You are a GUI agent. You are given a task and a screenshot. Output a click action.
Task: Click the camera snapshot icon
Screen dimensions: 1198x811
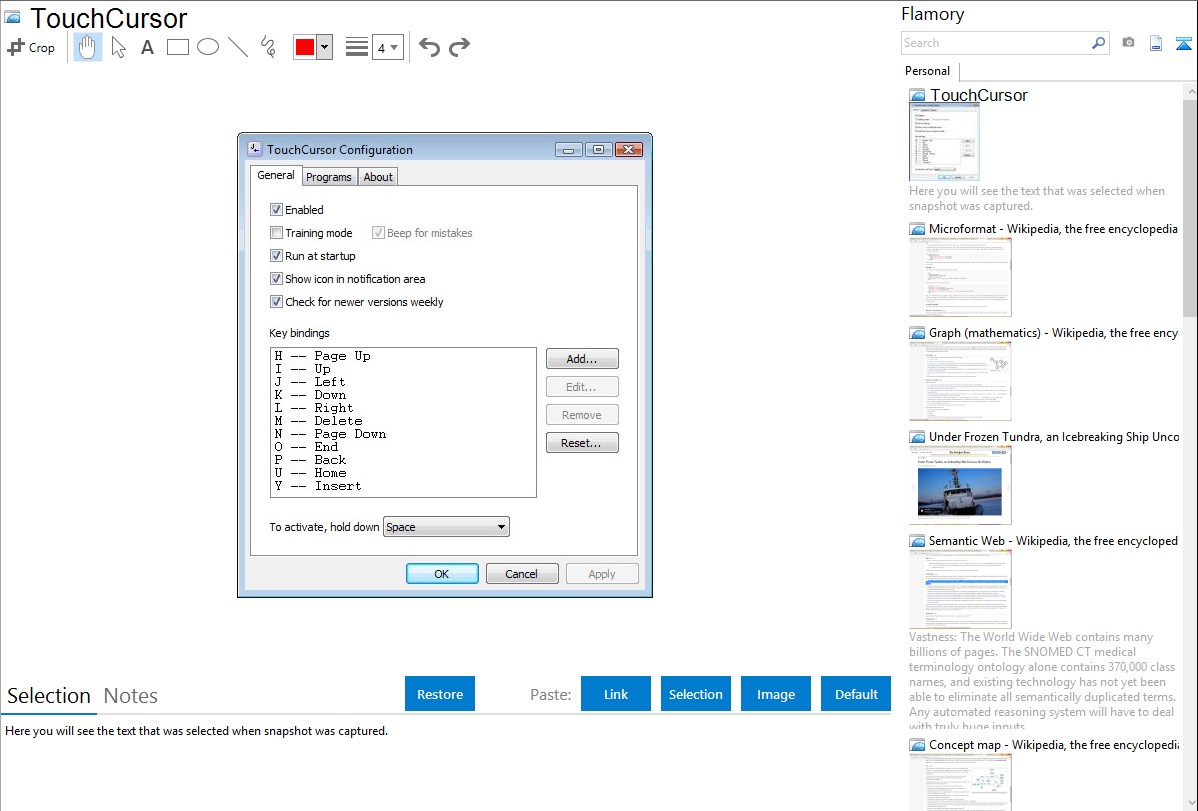1128,43
